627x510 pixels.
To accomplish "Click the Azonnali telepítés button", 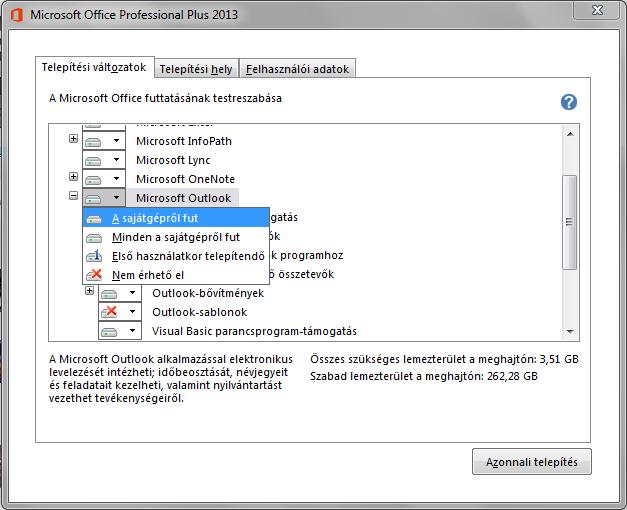I will click(x=531, y=462).
